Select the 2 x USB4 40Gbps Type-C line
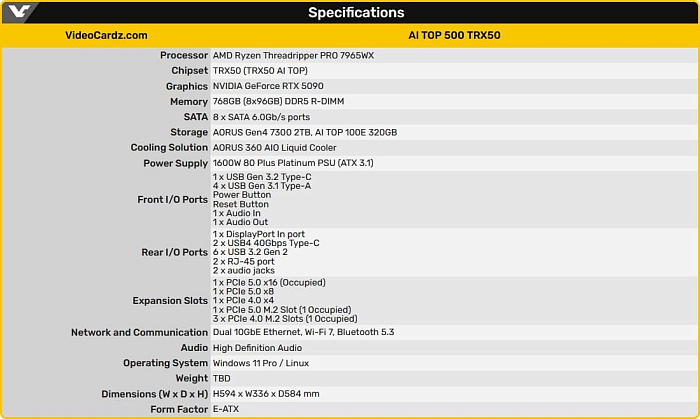700x419 pixels. (x=266, y=243)
